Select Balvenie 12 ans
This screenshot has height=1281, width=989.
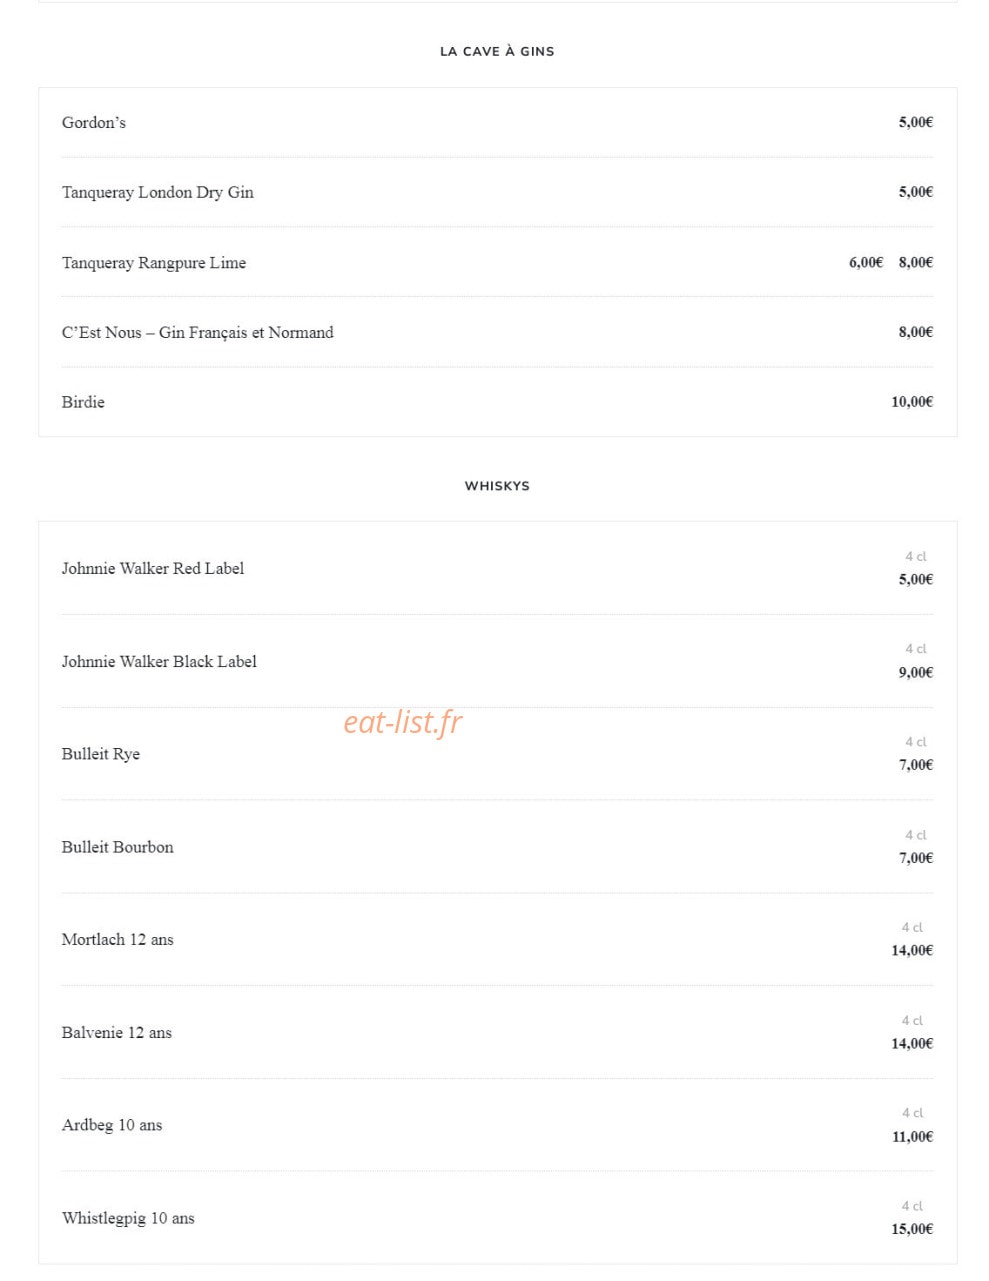[x=117, y=1033]
